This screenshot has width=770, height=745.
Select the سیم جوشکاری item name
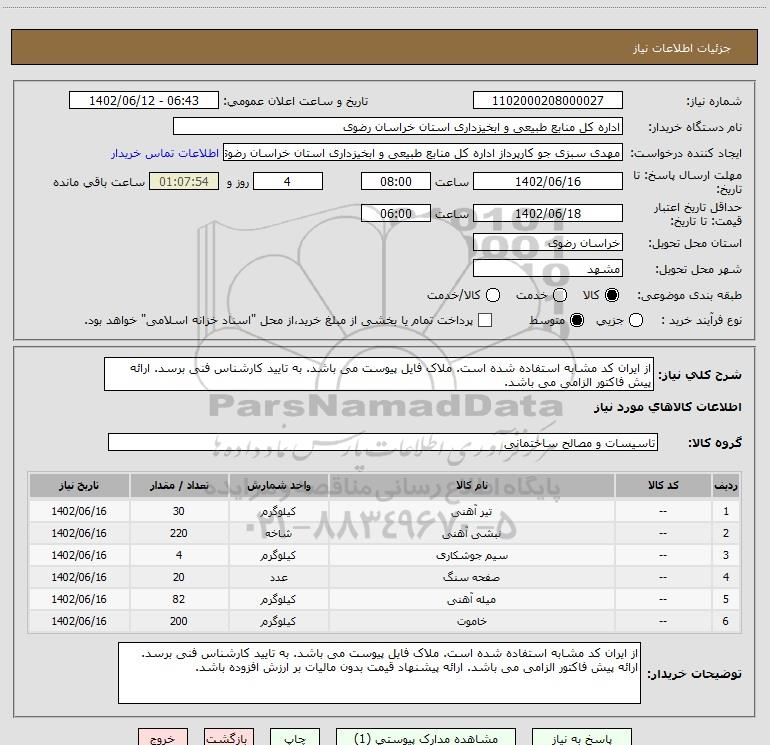(x=471, y=555)
